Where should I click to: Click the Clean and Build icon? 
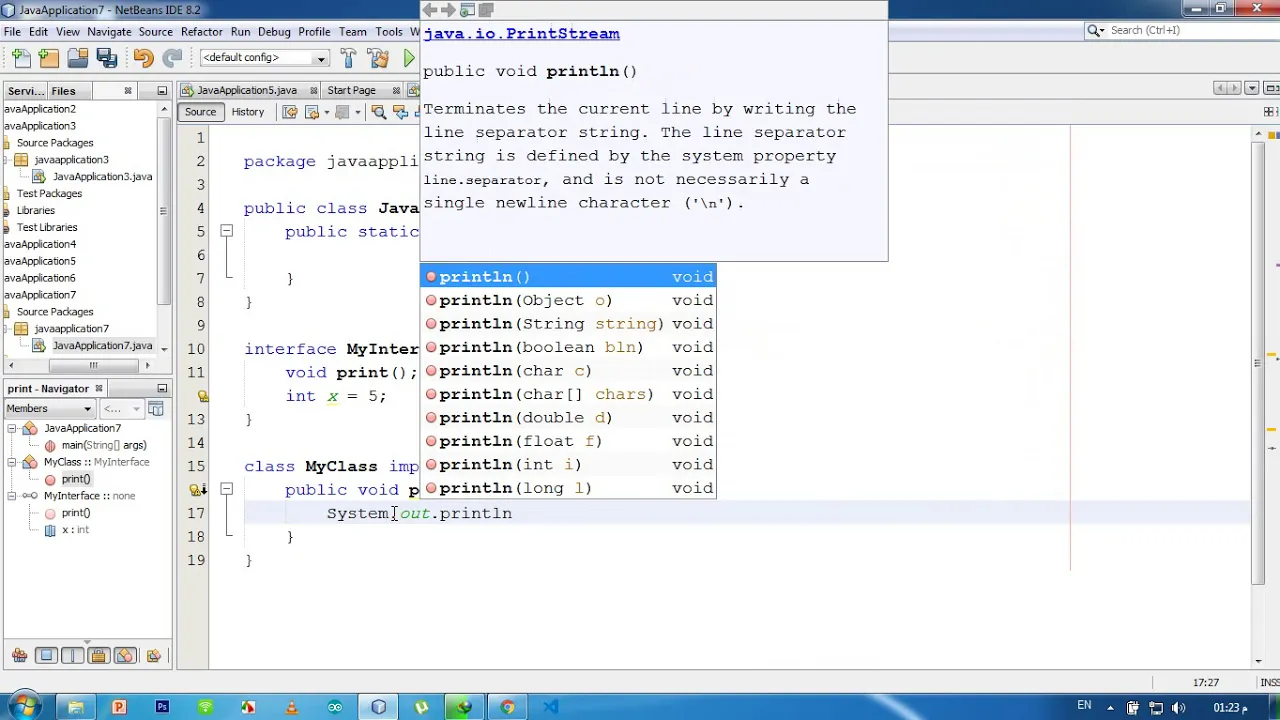click(x=378, y=58)
